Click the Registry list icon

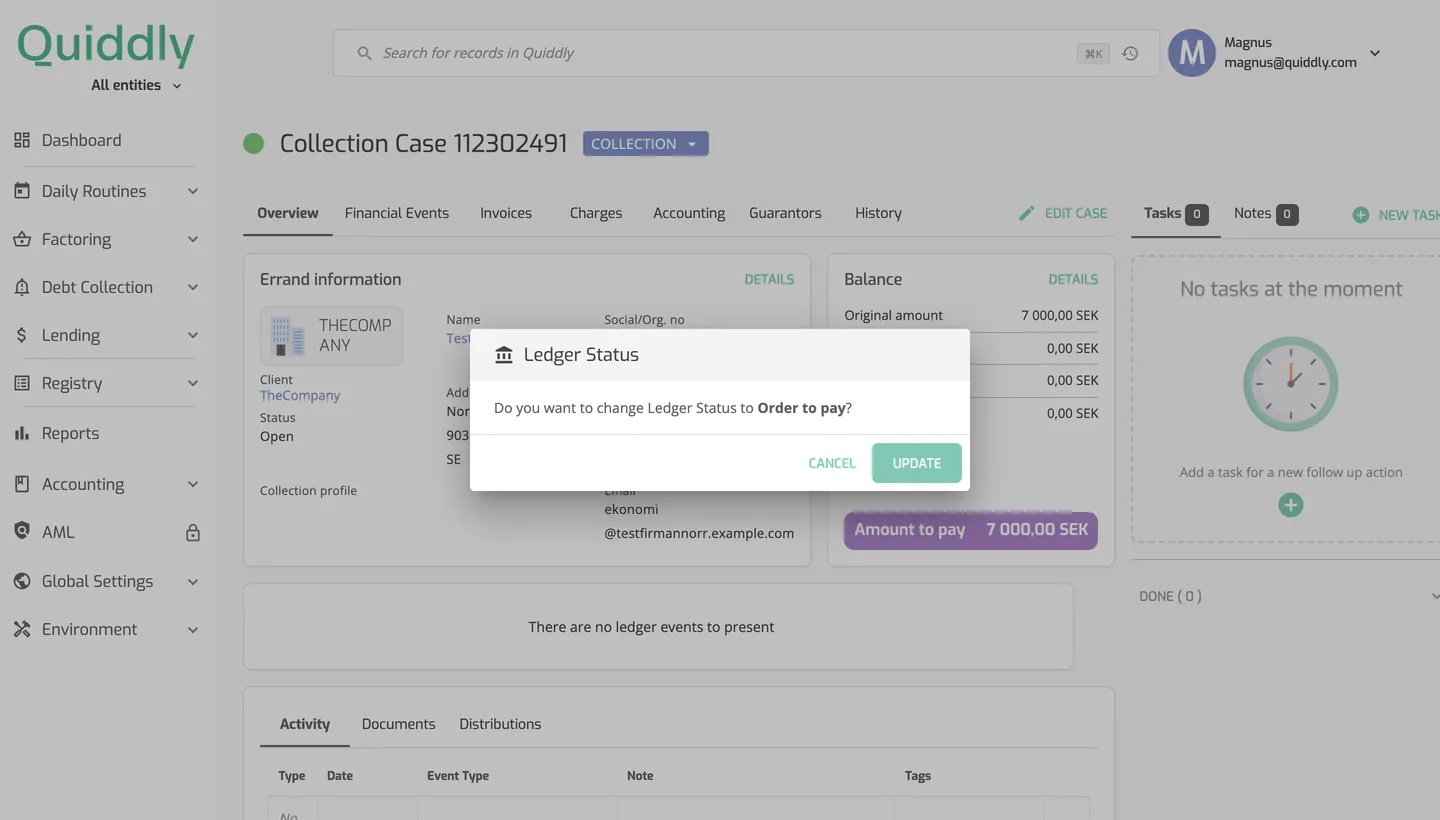tap(22, 383)
